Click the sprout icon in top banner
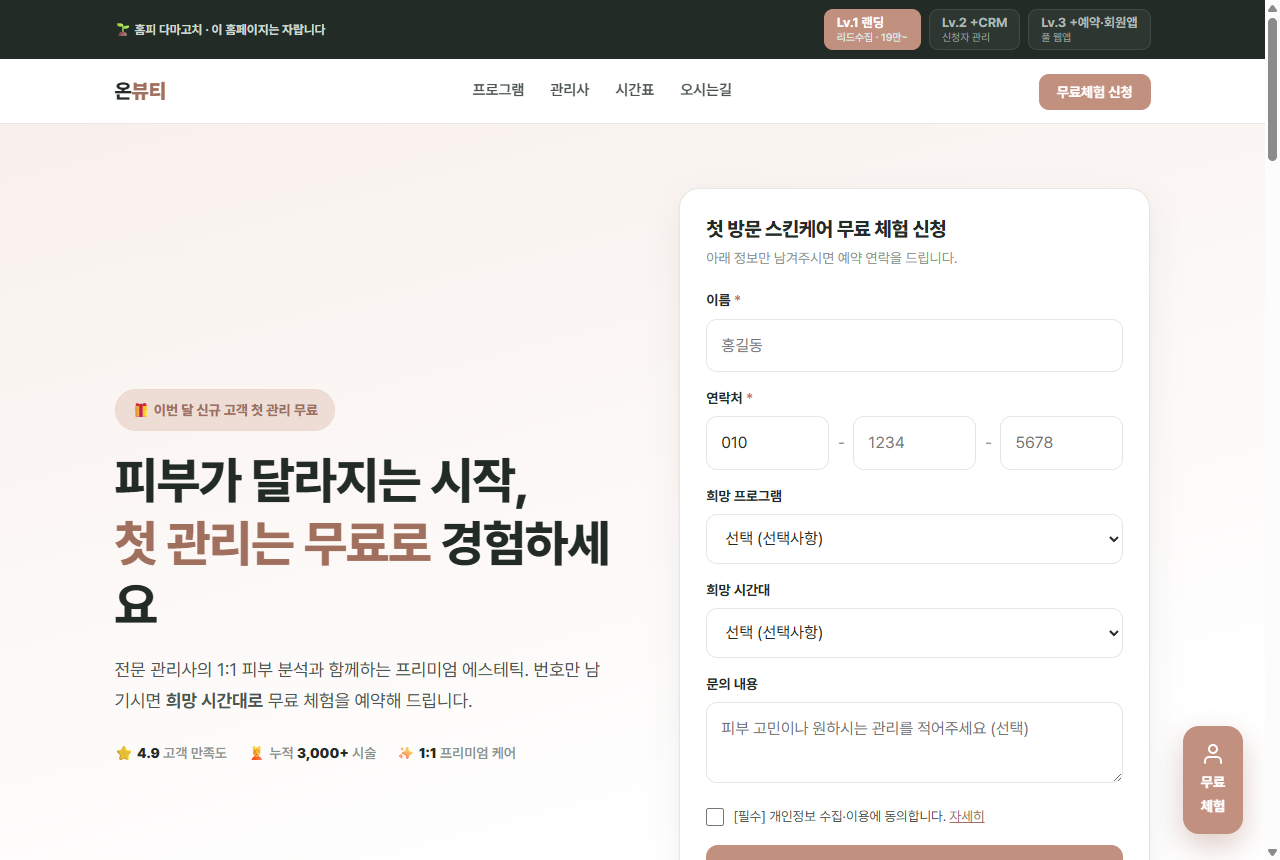1280x860 pixels. click(122, 30)
